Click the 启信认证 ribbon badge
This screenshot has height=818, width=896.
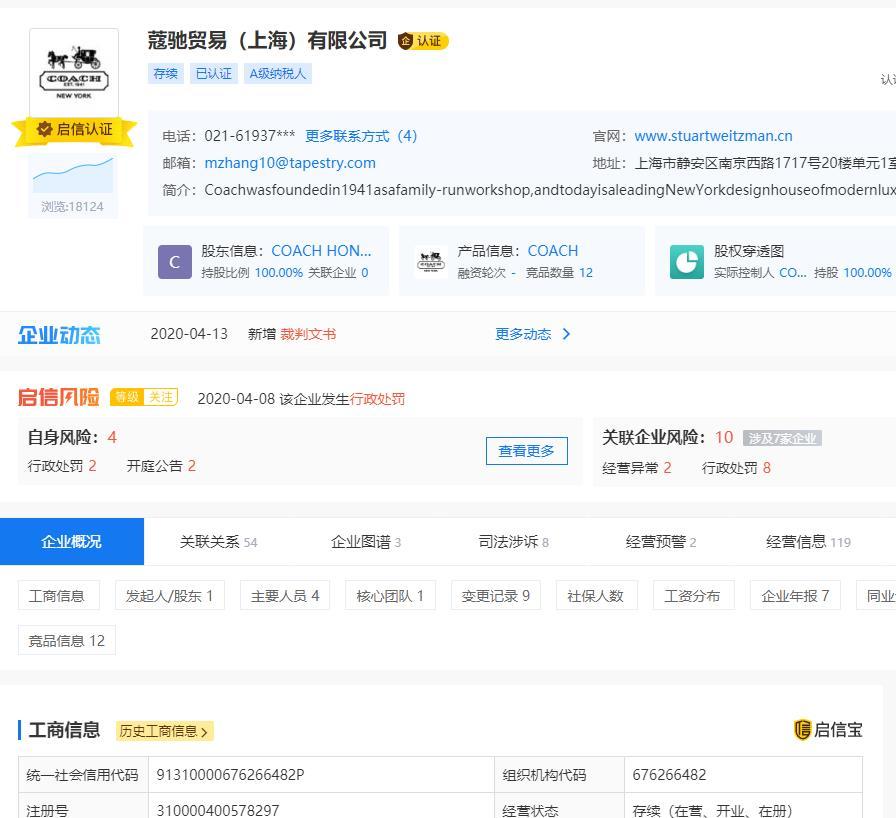click(75, 129)
